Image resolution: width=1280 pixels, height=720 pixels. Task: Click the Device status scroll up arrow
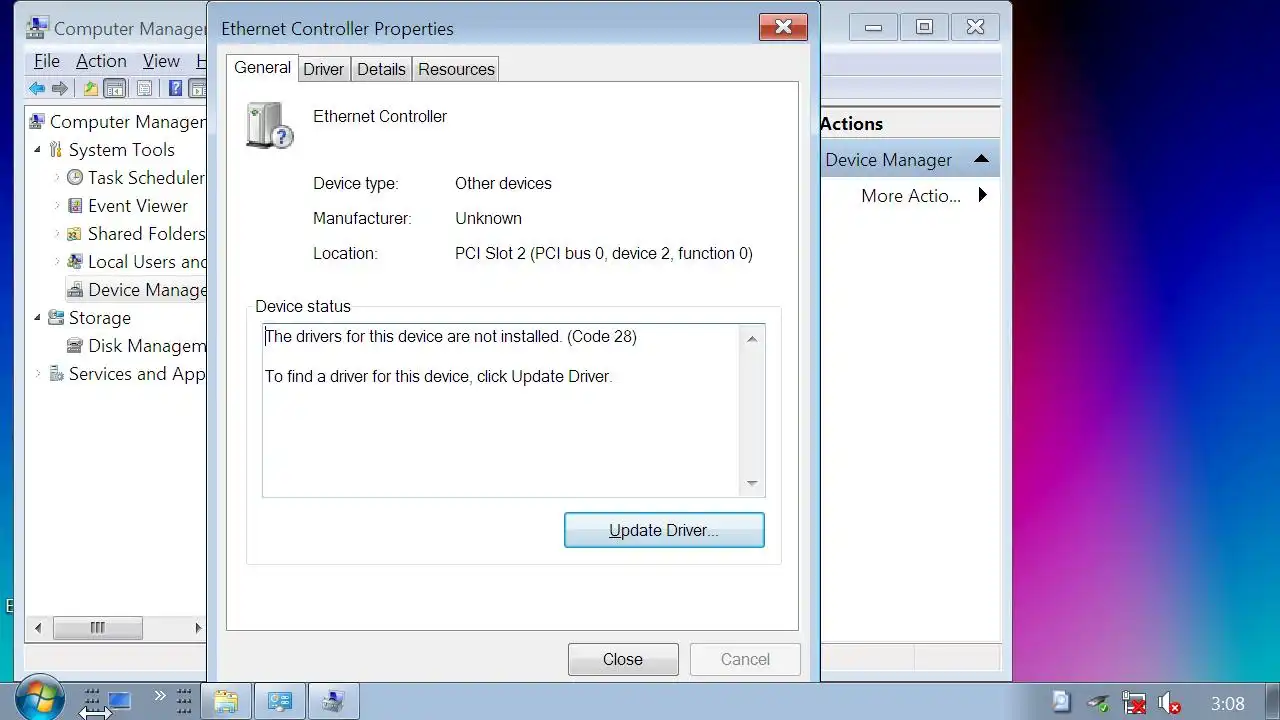(x=752, y=339)
